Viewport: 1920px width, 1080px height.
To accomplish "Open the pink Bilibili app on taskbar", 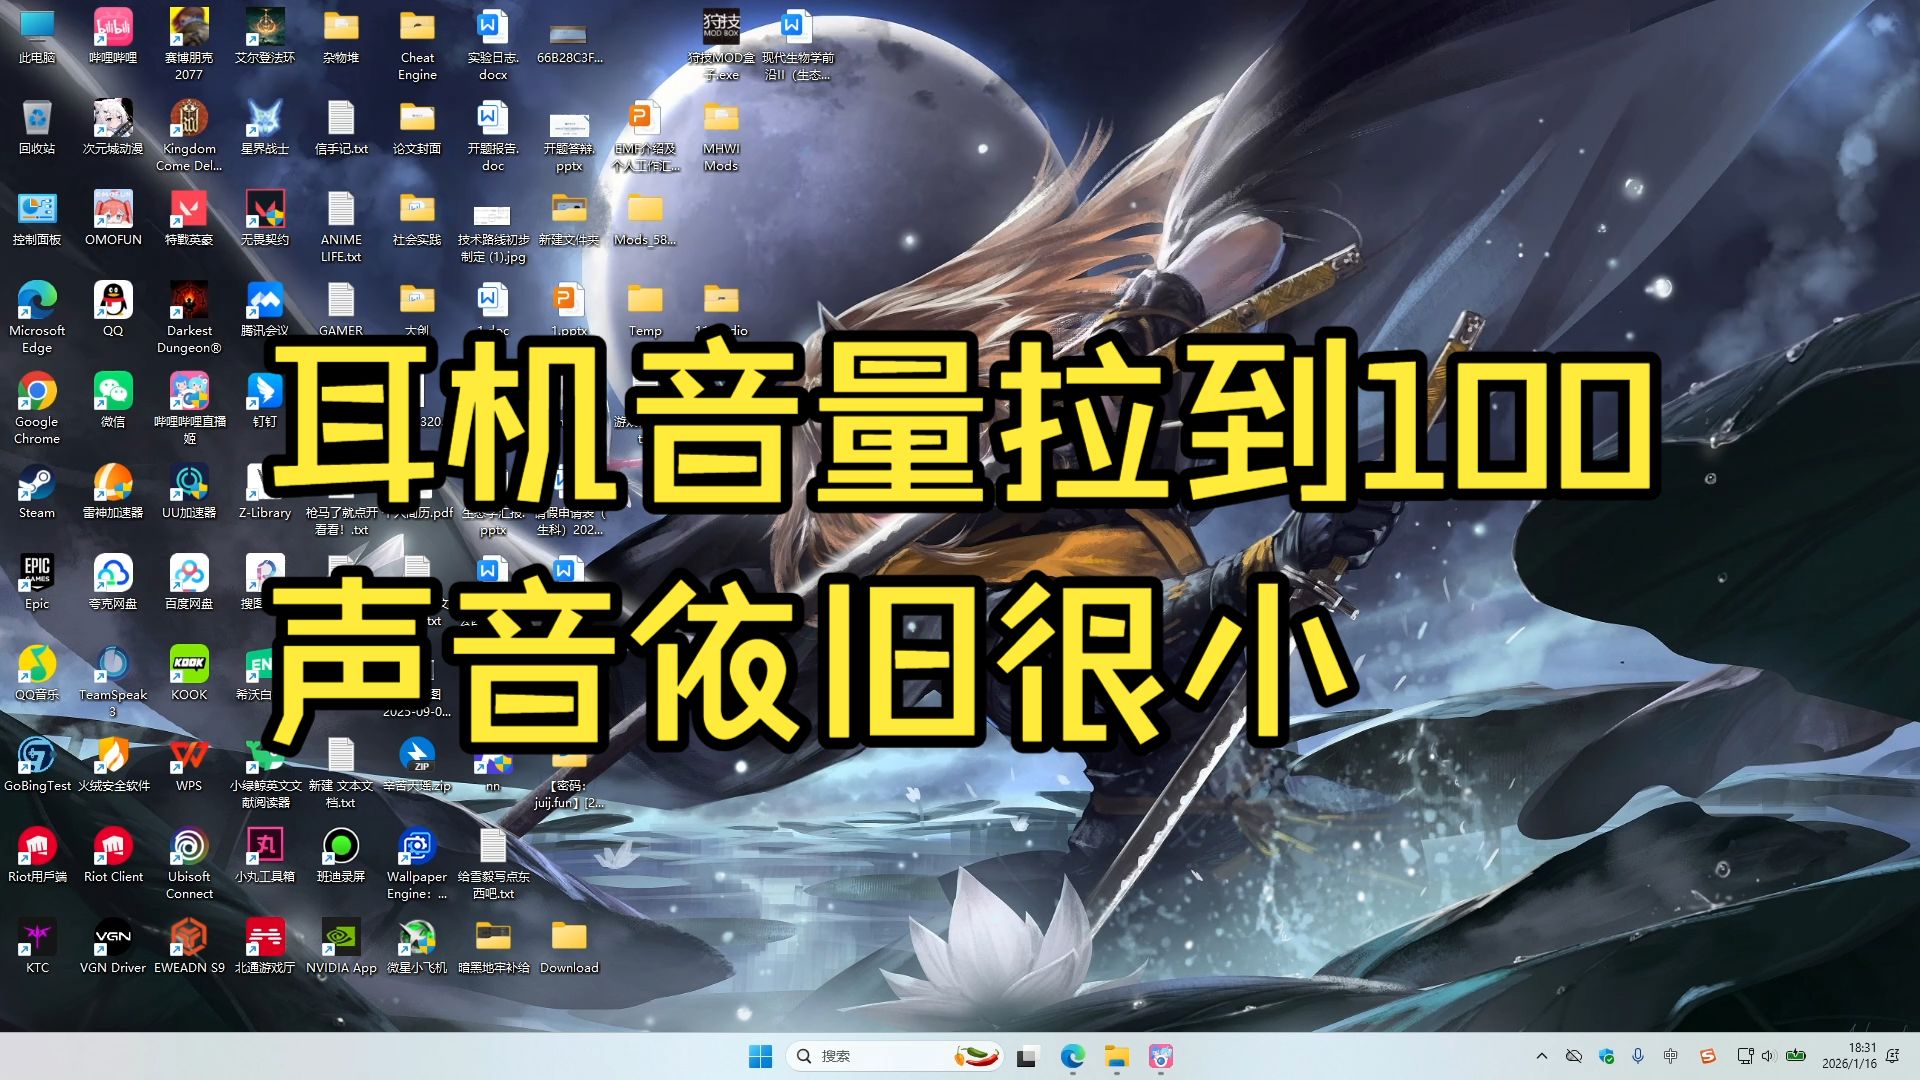I will (1161, 1056).
